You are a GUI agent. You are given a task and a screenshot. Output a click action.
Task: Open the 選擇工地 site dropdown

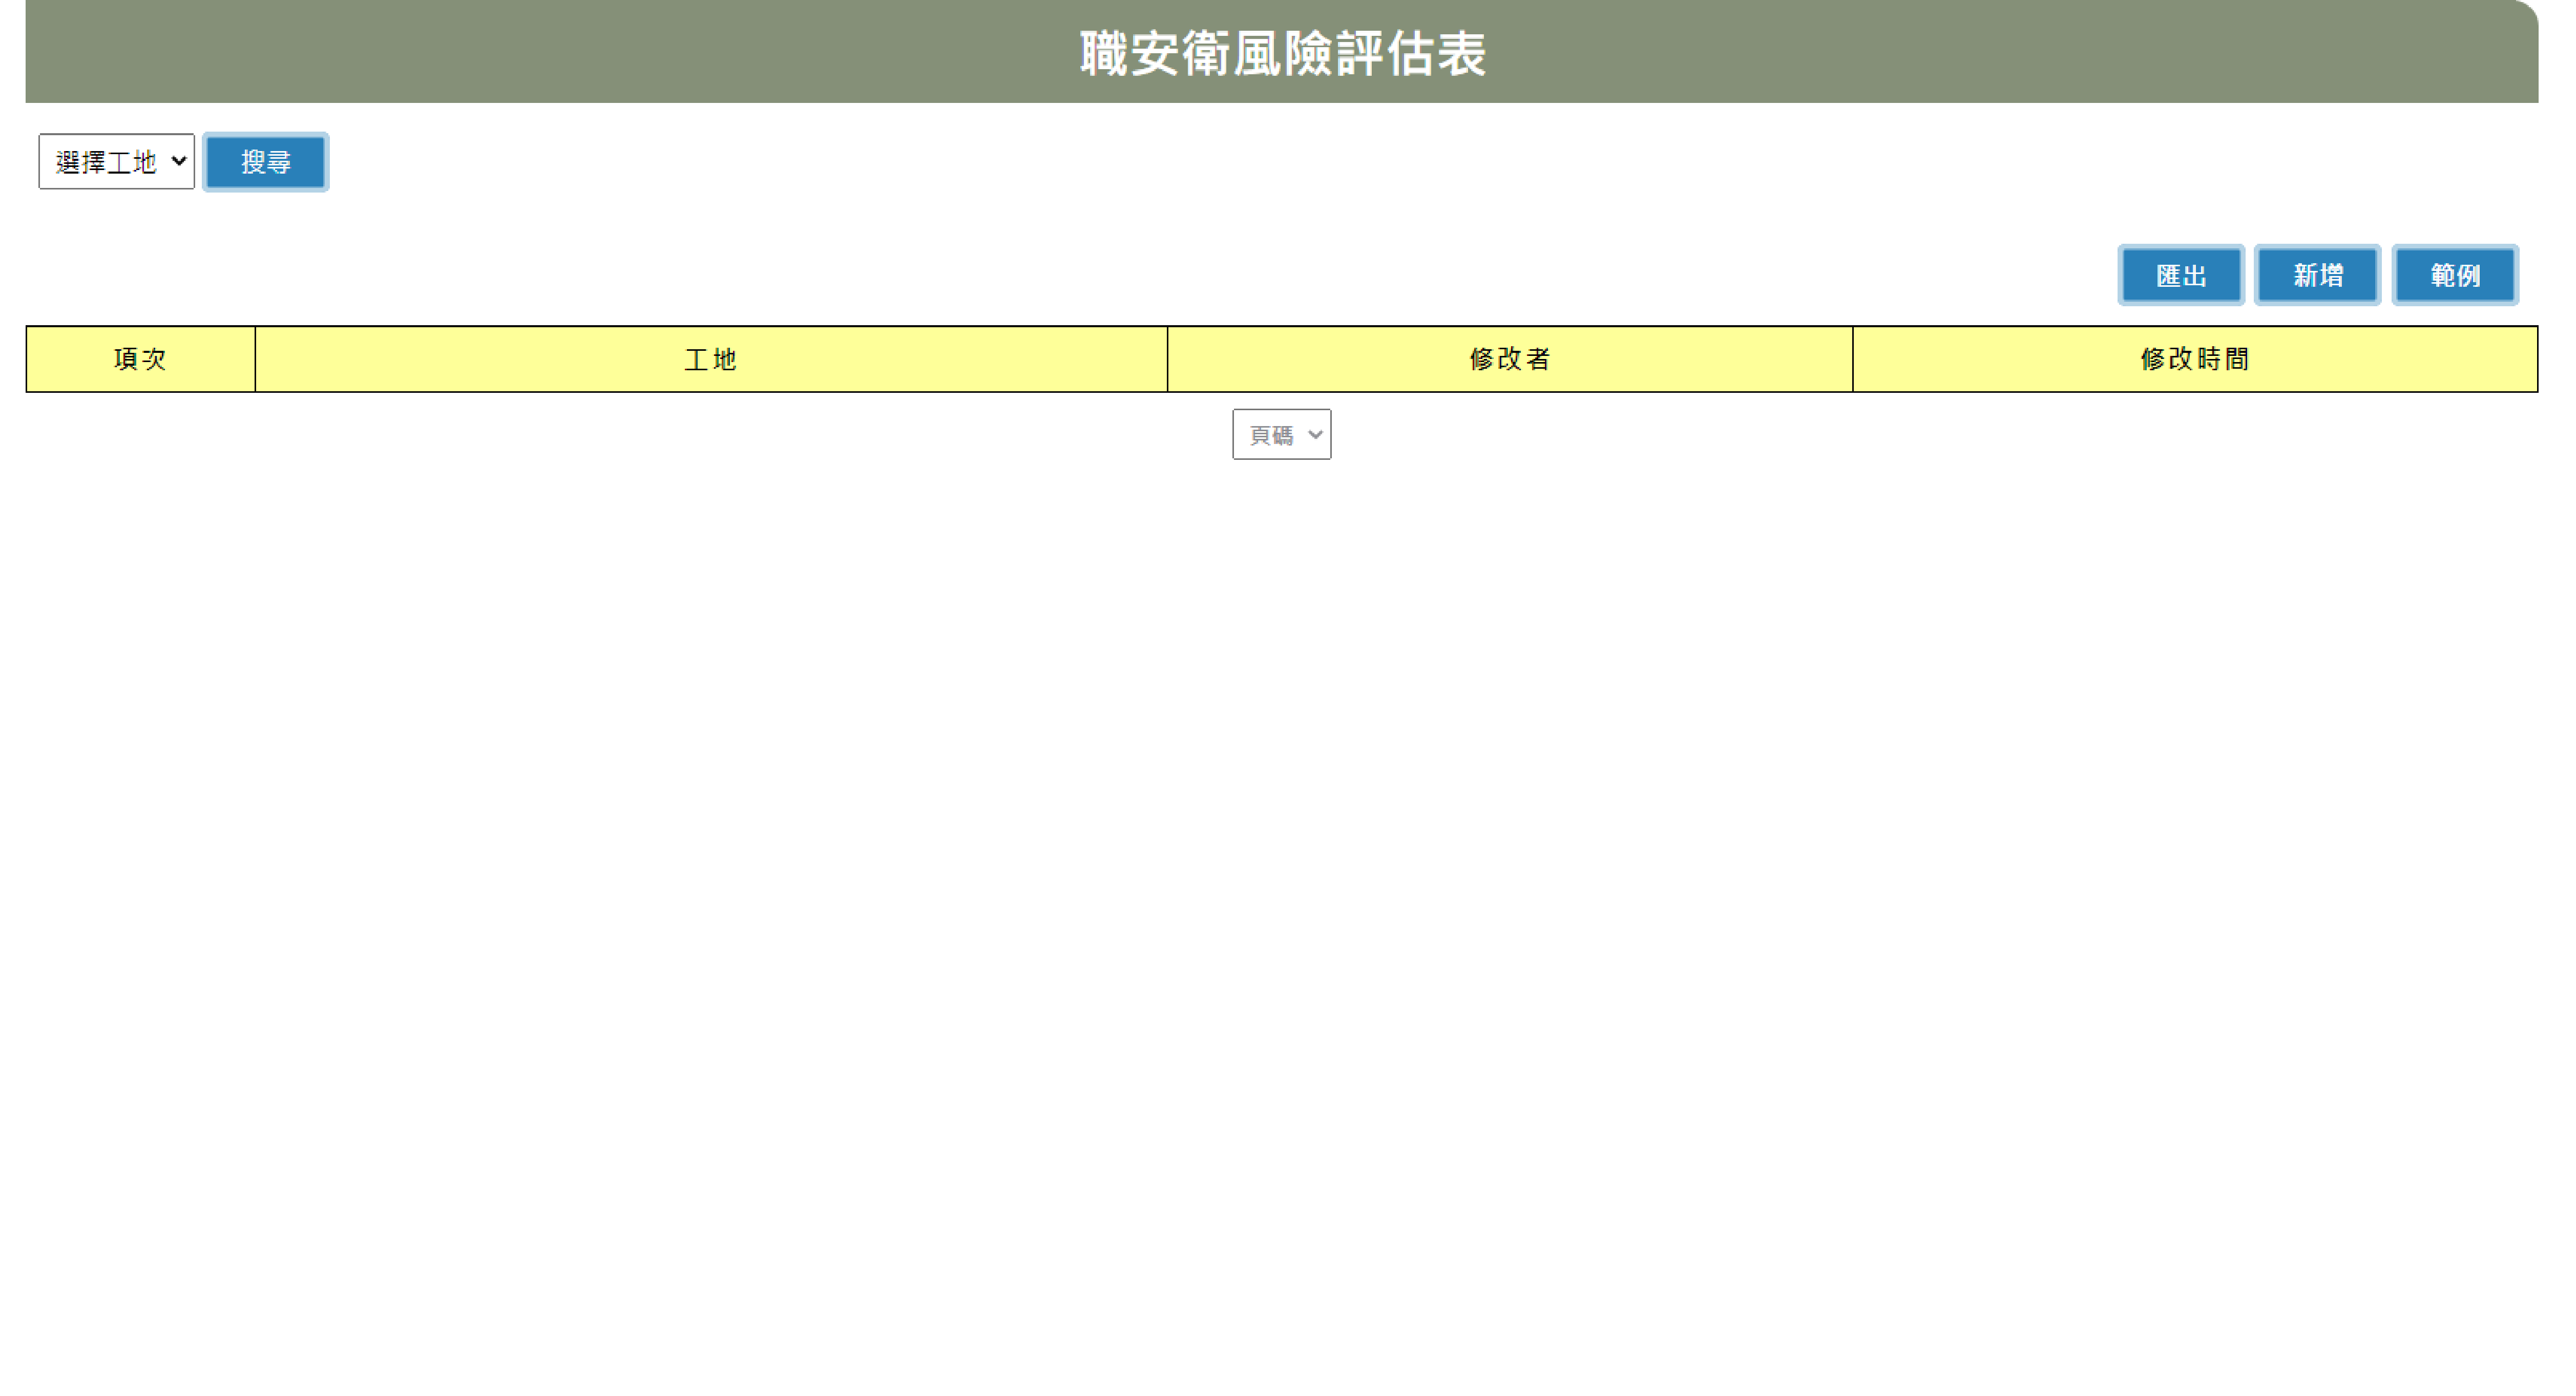[116, 161]
